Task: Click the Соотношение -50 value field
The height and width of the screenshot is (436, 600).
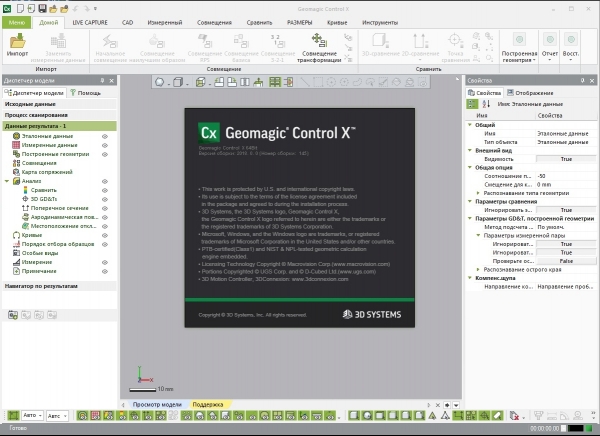Action: 566,176
